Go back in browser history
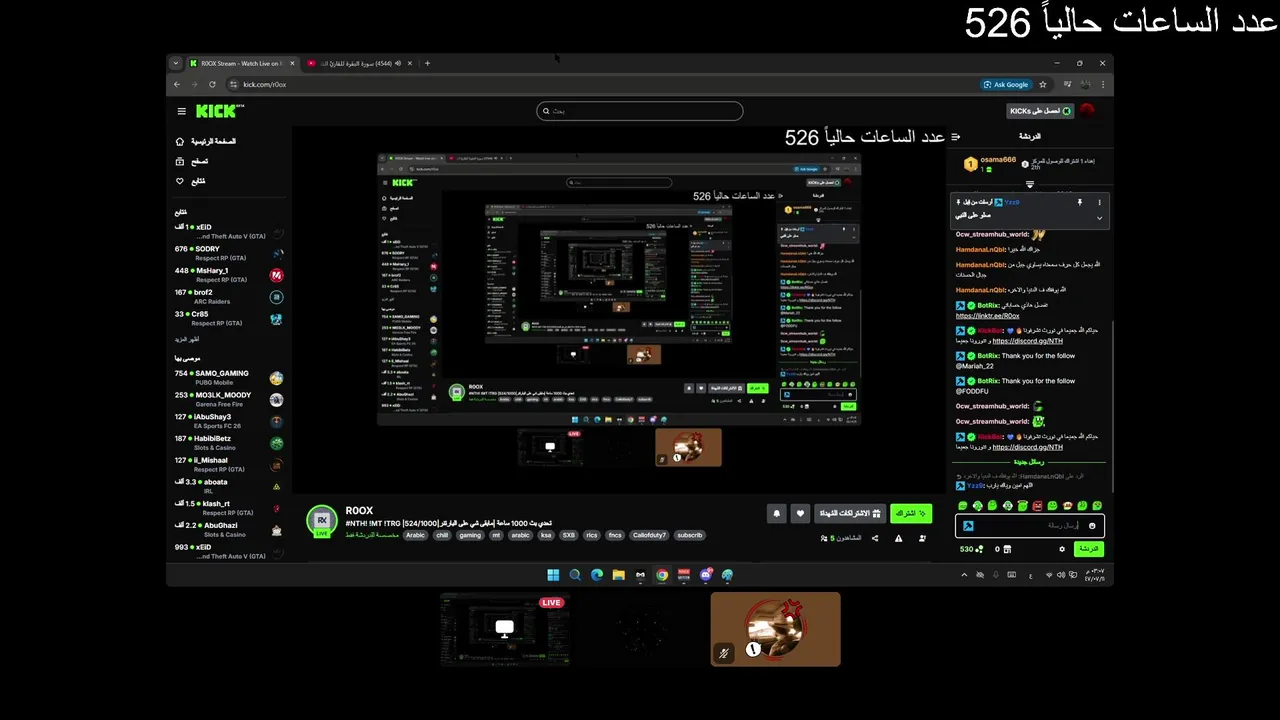Viewport: 1280px width, 720px height. [x=178, y=85]
